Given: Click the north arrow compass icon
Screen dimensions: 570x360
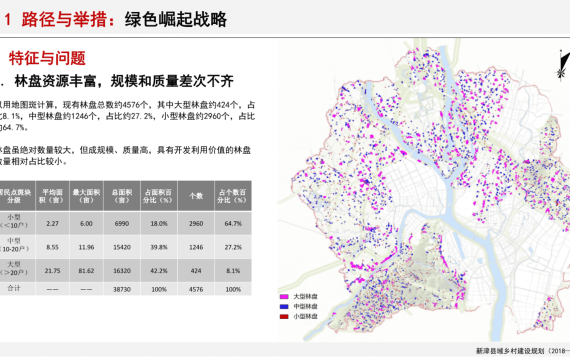Looking at the screenshot, I should click(x=563, y=64).
